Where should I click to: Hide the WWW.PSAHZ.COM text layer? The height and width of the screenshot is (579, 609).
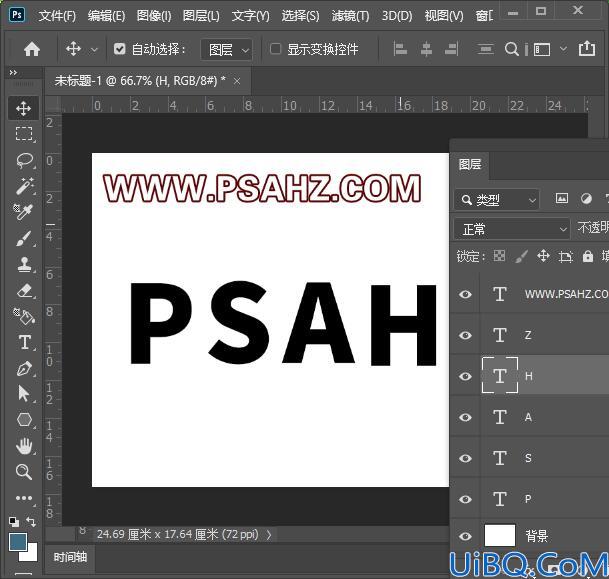[465, 294]
